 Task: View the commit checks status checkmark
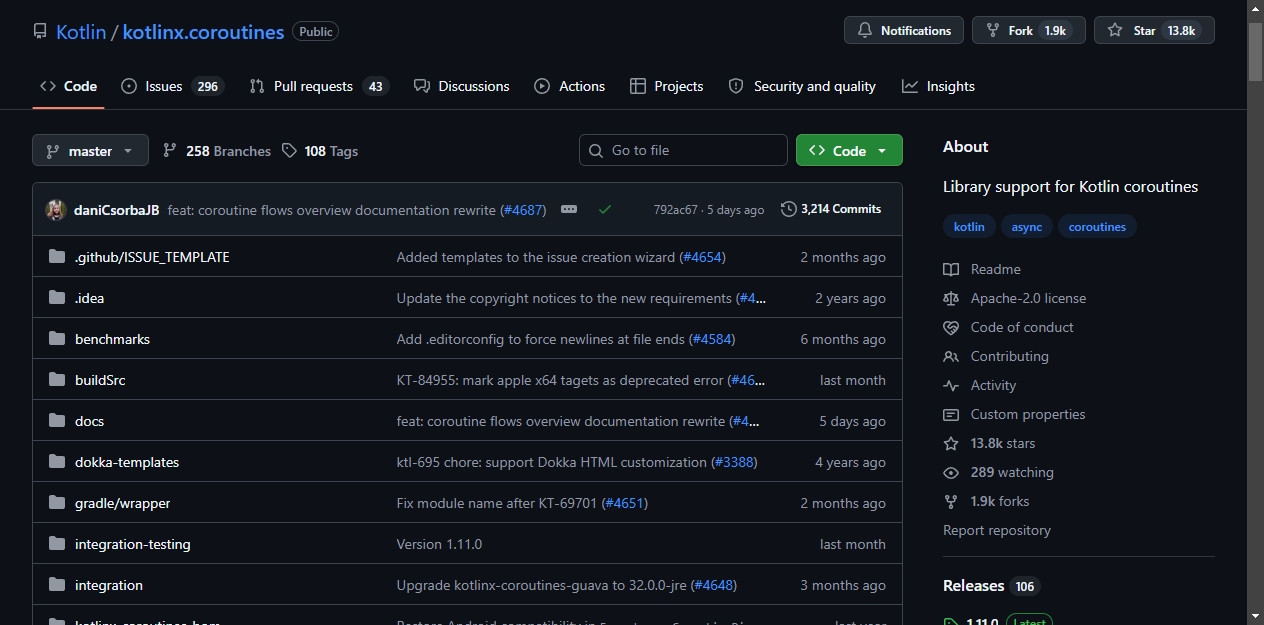(x=605, y=209)
